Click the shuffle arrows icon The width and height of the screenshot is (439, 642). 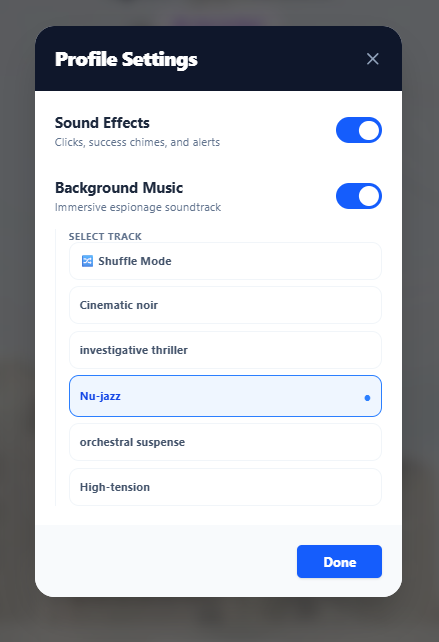[x=87, y=261]
